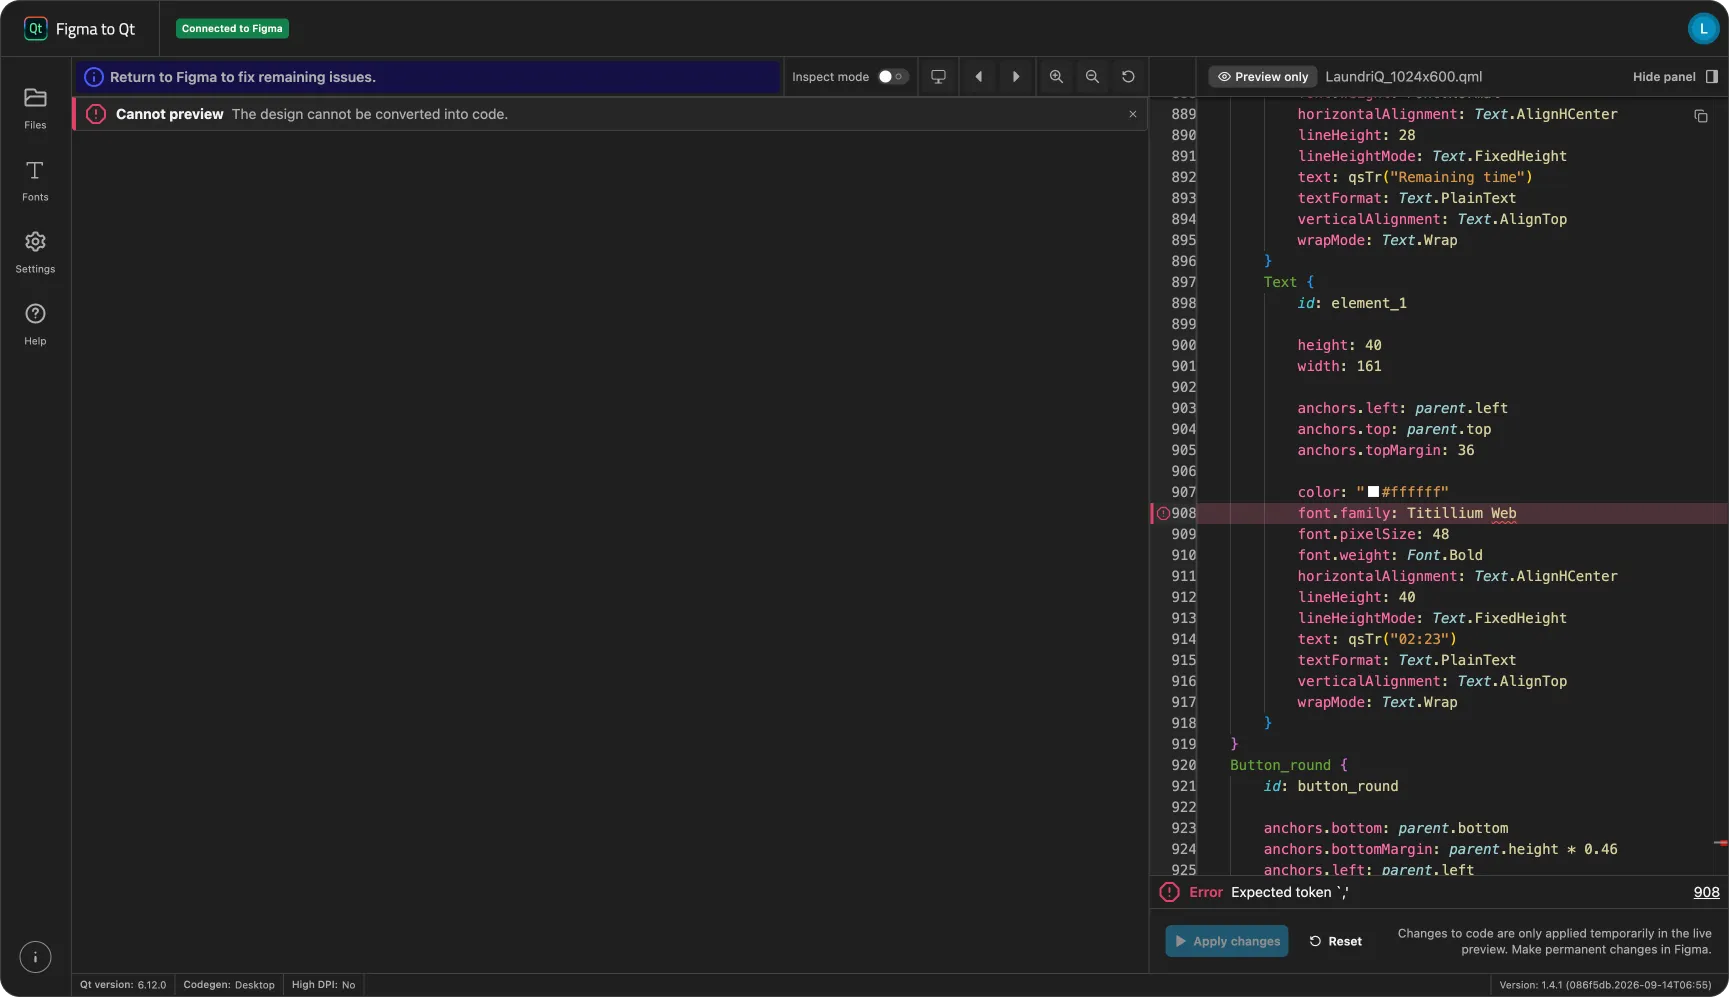
Task: Open the Settings gear in sidebar
Action: pos(35,252)
